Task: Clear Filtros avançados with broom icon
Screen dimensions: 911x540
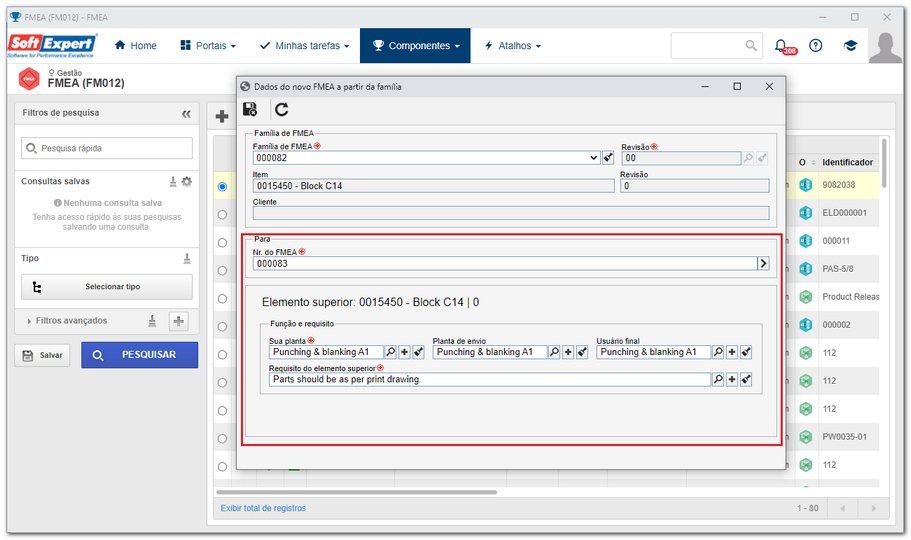Action: [x=152, y=321]
